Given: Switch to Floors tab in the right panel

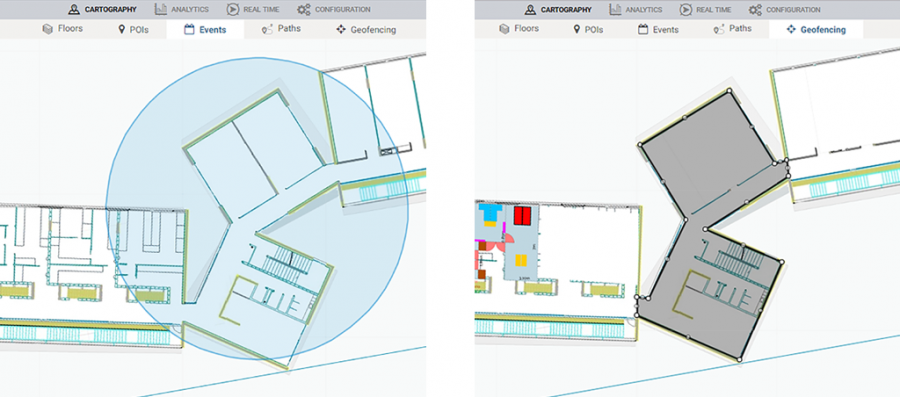Looking at the screenshot, I should [518, 29].
